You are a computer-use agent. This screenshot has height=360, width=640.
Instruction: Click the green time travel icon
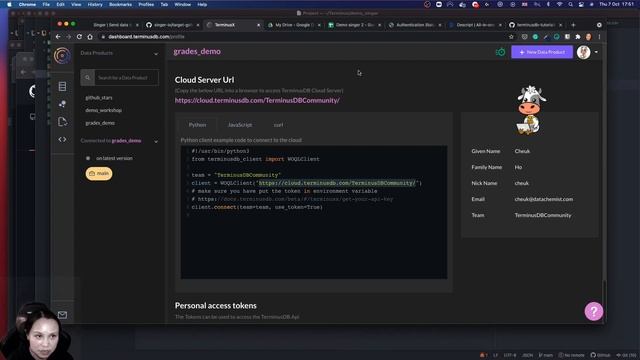pos(500,52)
